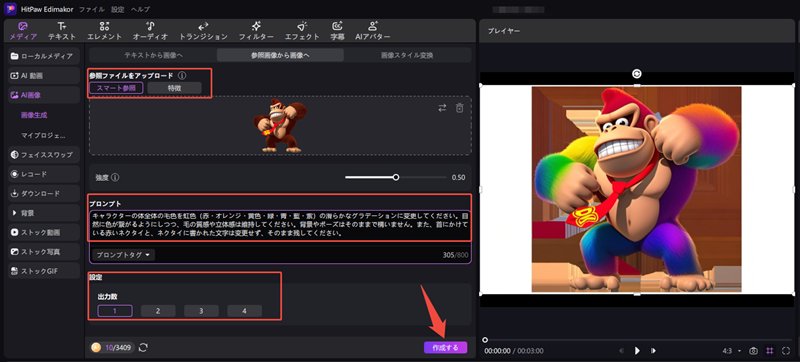
Task: Open the メディア toolbar tab
Action: pos(23,31)
